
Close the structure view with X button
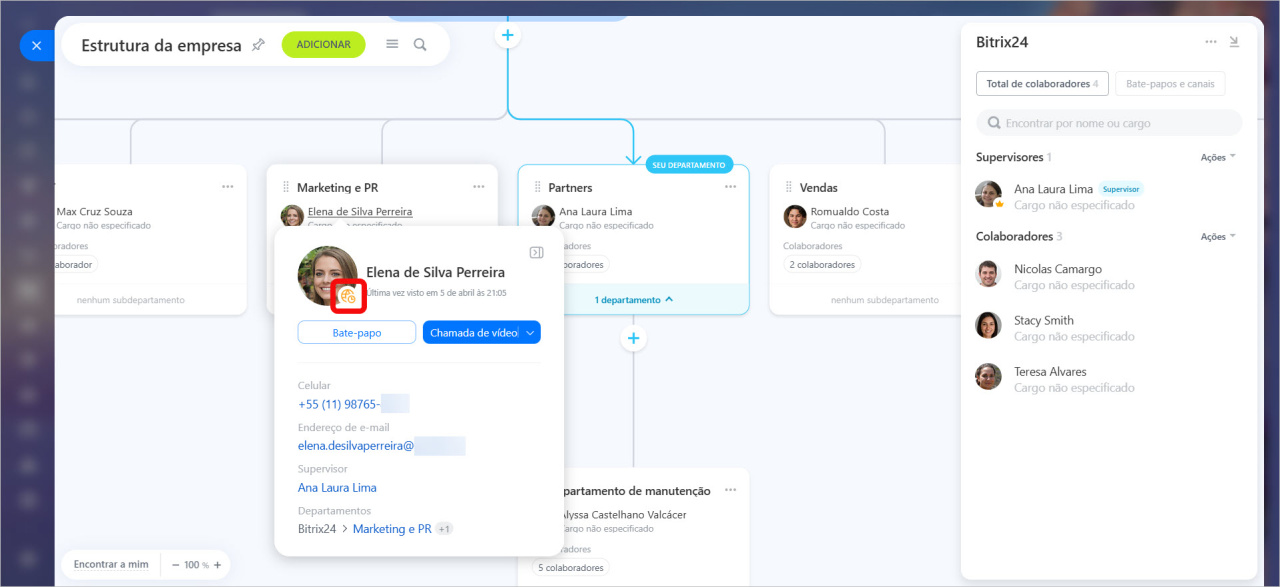click(36, 46)
